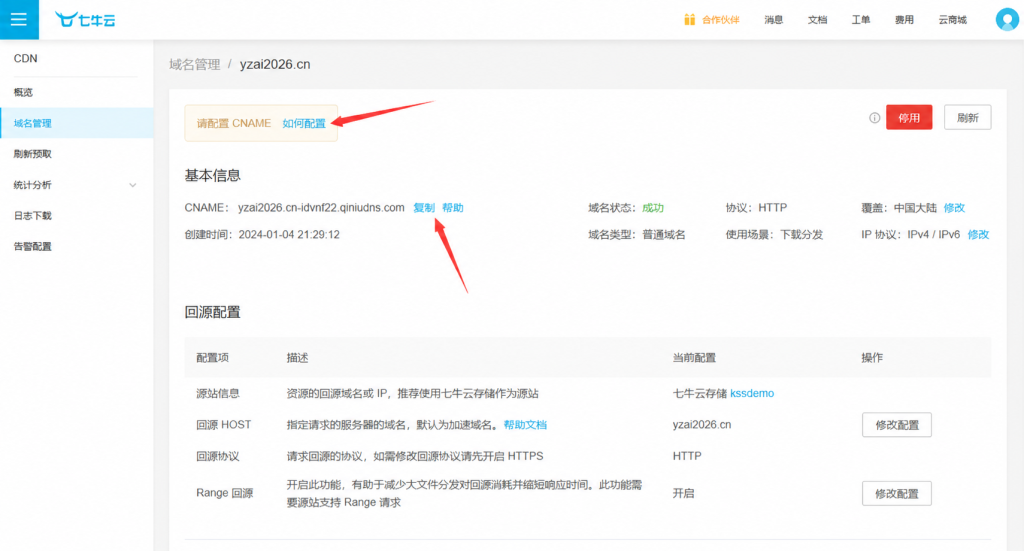Open the 帮助 link beside CNAME
Image resolution: width=1024 pixels, height=551 pixels.
pos(453,208)
